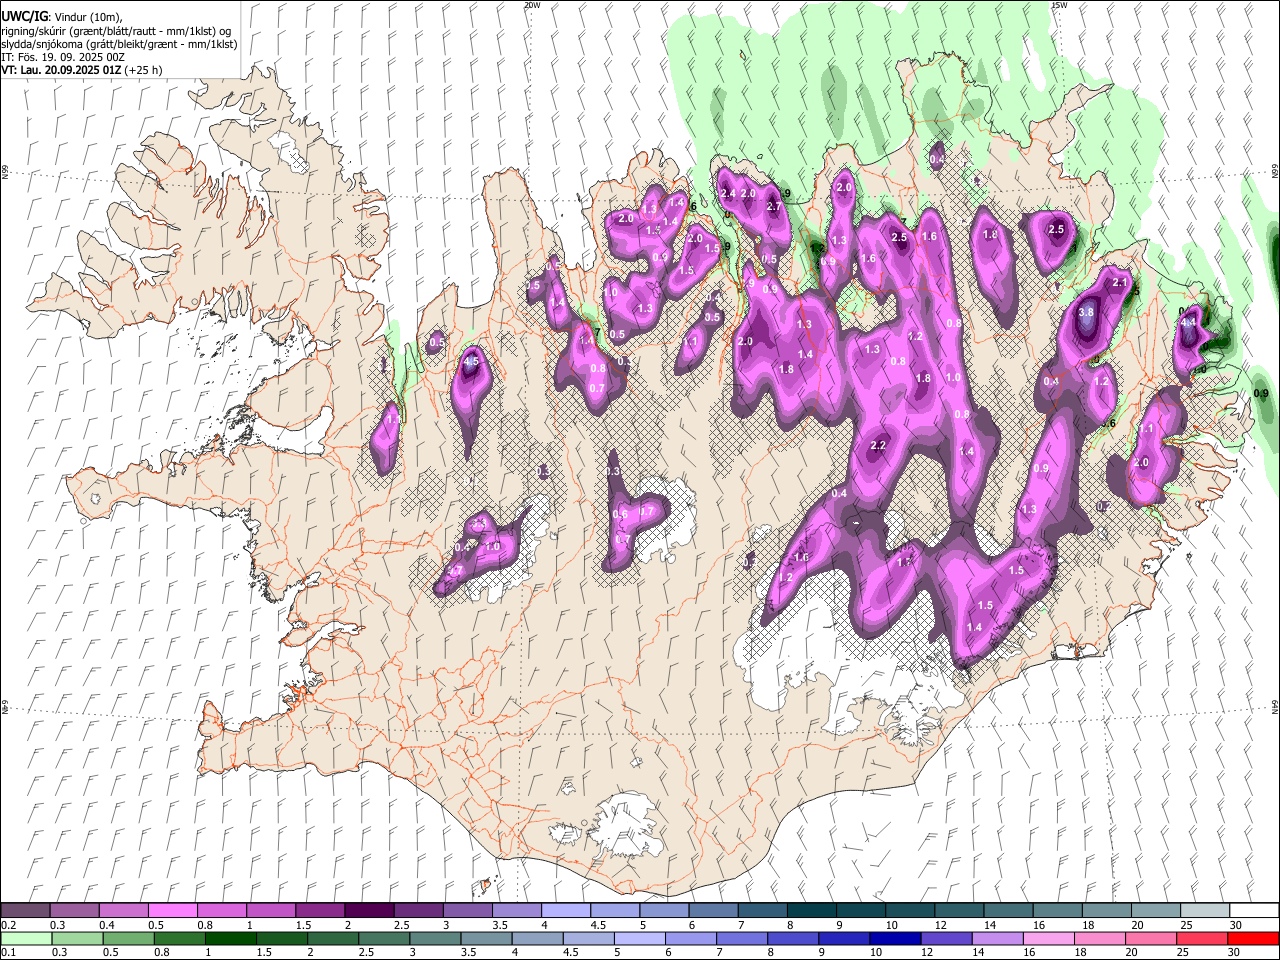Select the '64N' latitude label on the left edge
This screenshot has height=960, width=1280.
[x=5, y=707]
